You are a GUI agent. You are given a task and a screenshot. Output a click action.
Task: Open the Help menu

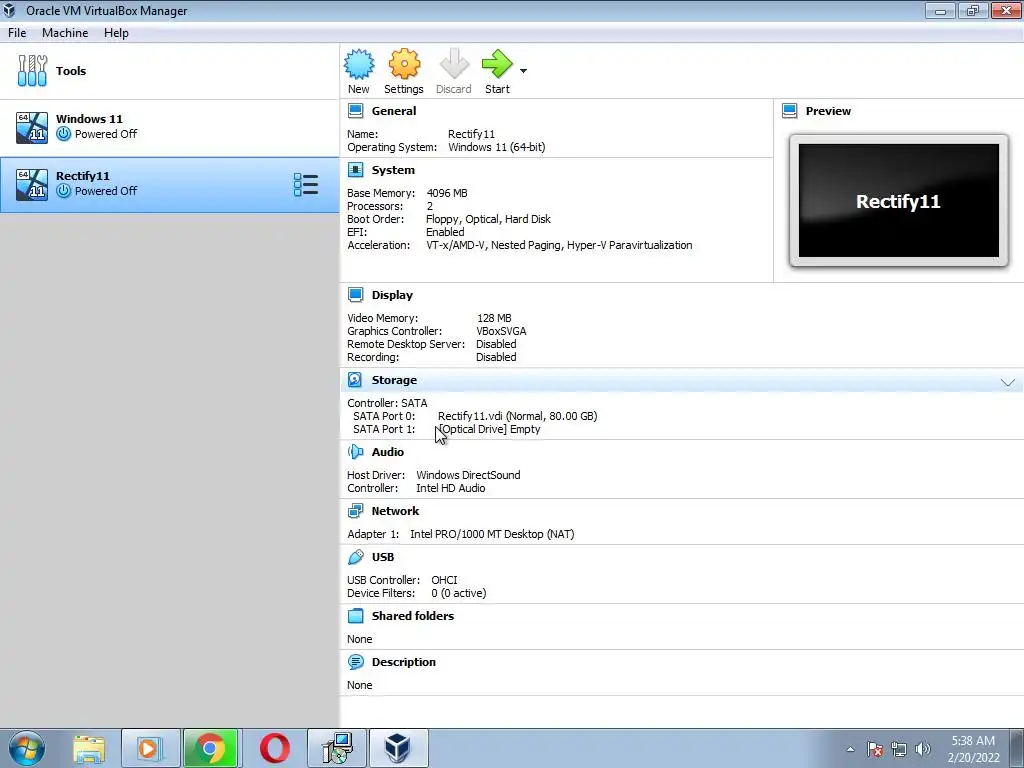coord(116,33)
